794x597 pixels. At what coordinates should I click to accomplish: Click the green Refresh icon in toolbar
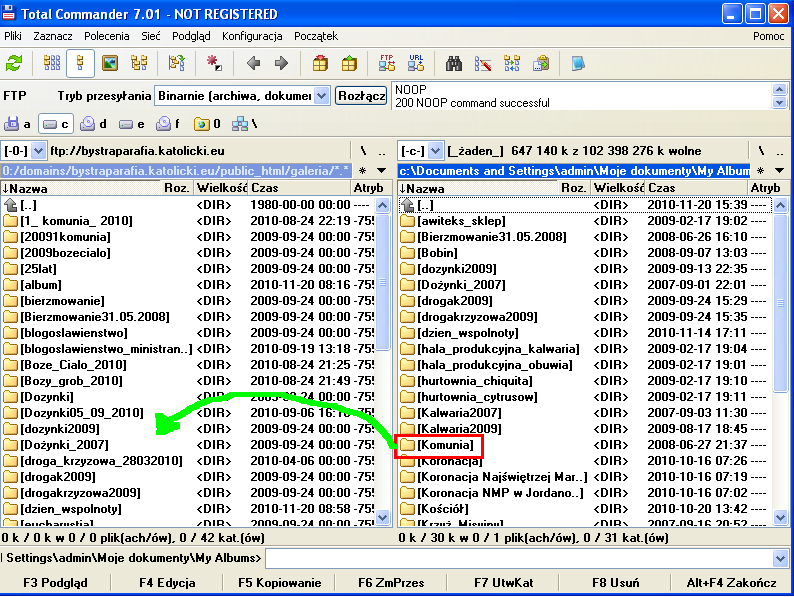14,63
